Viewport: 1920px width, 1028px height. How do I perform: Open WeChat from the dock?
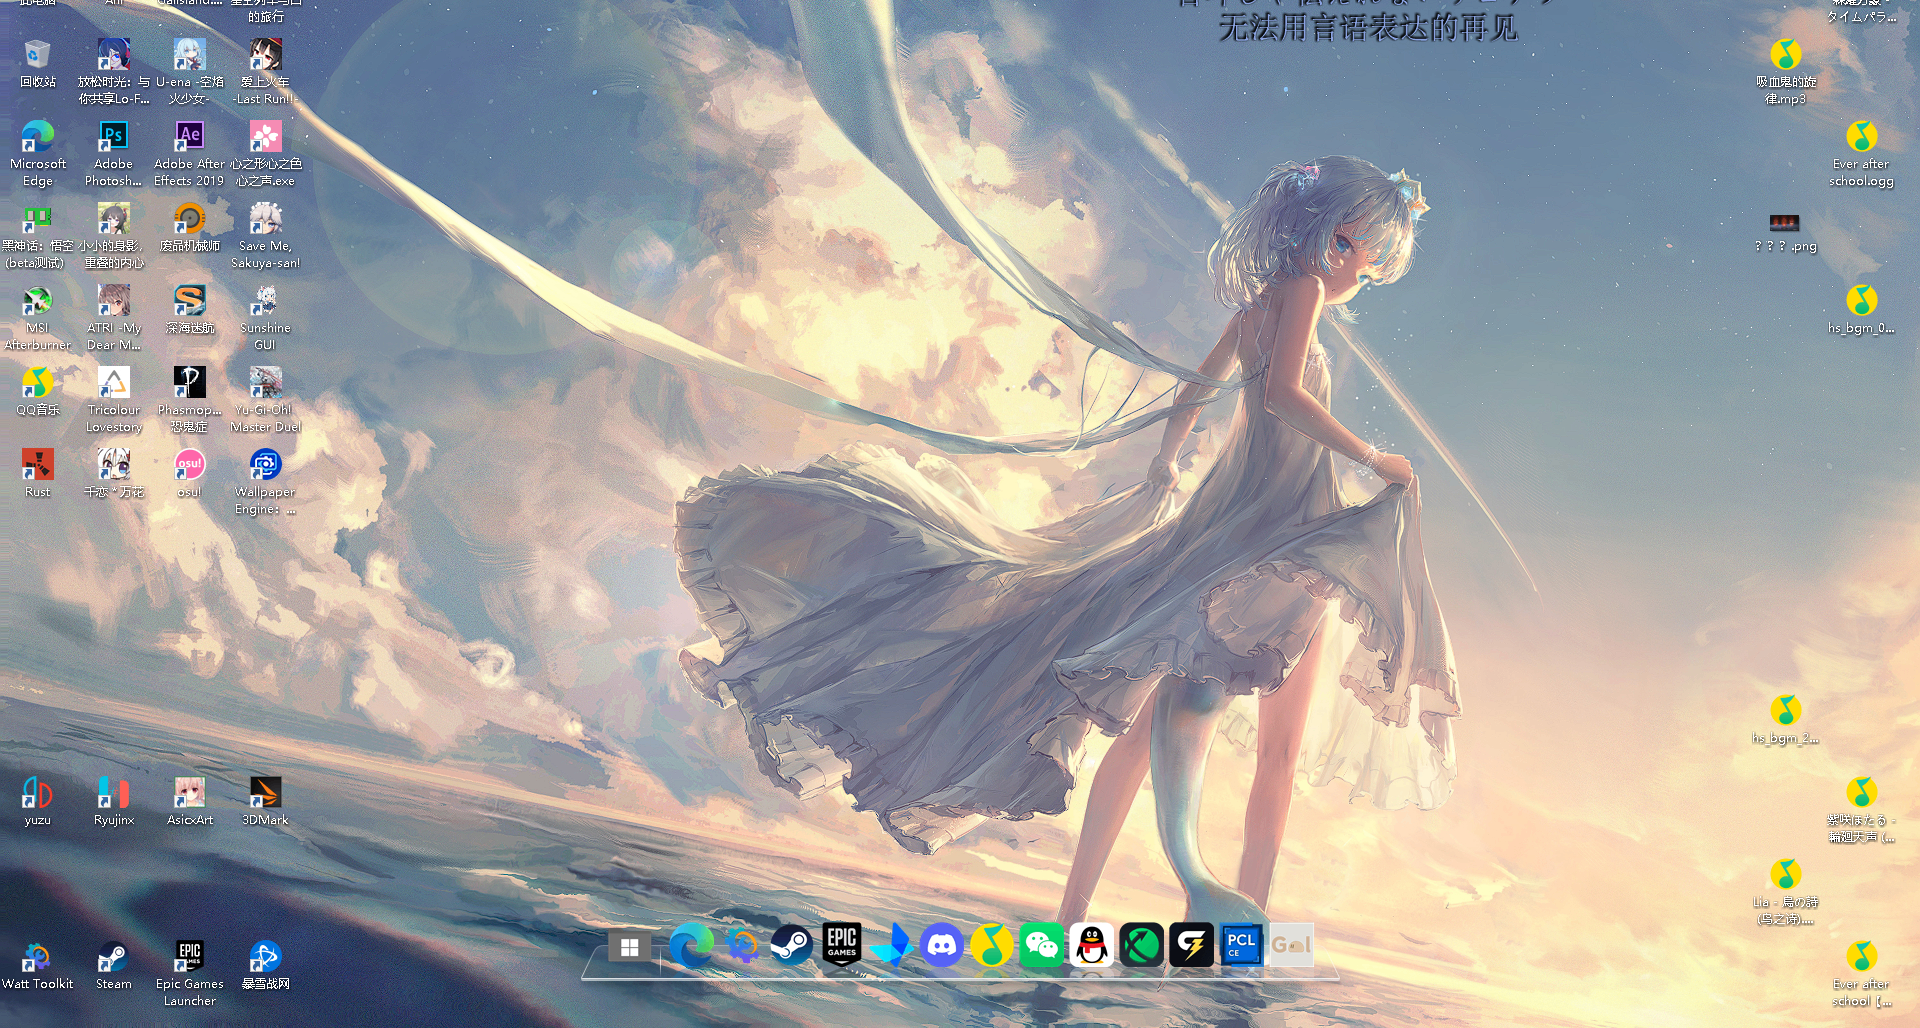click(x=1041, y=945)
